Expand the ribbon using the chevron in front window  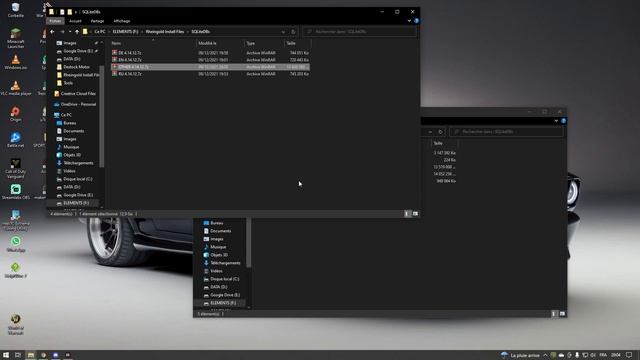[x=409, y=21]
